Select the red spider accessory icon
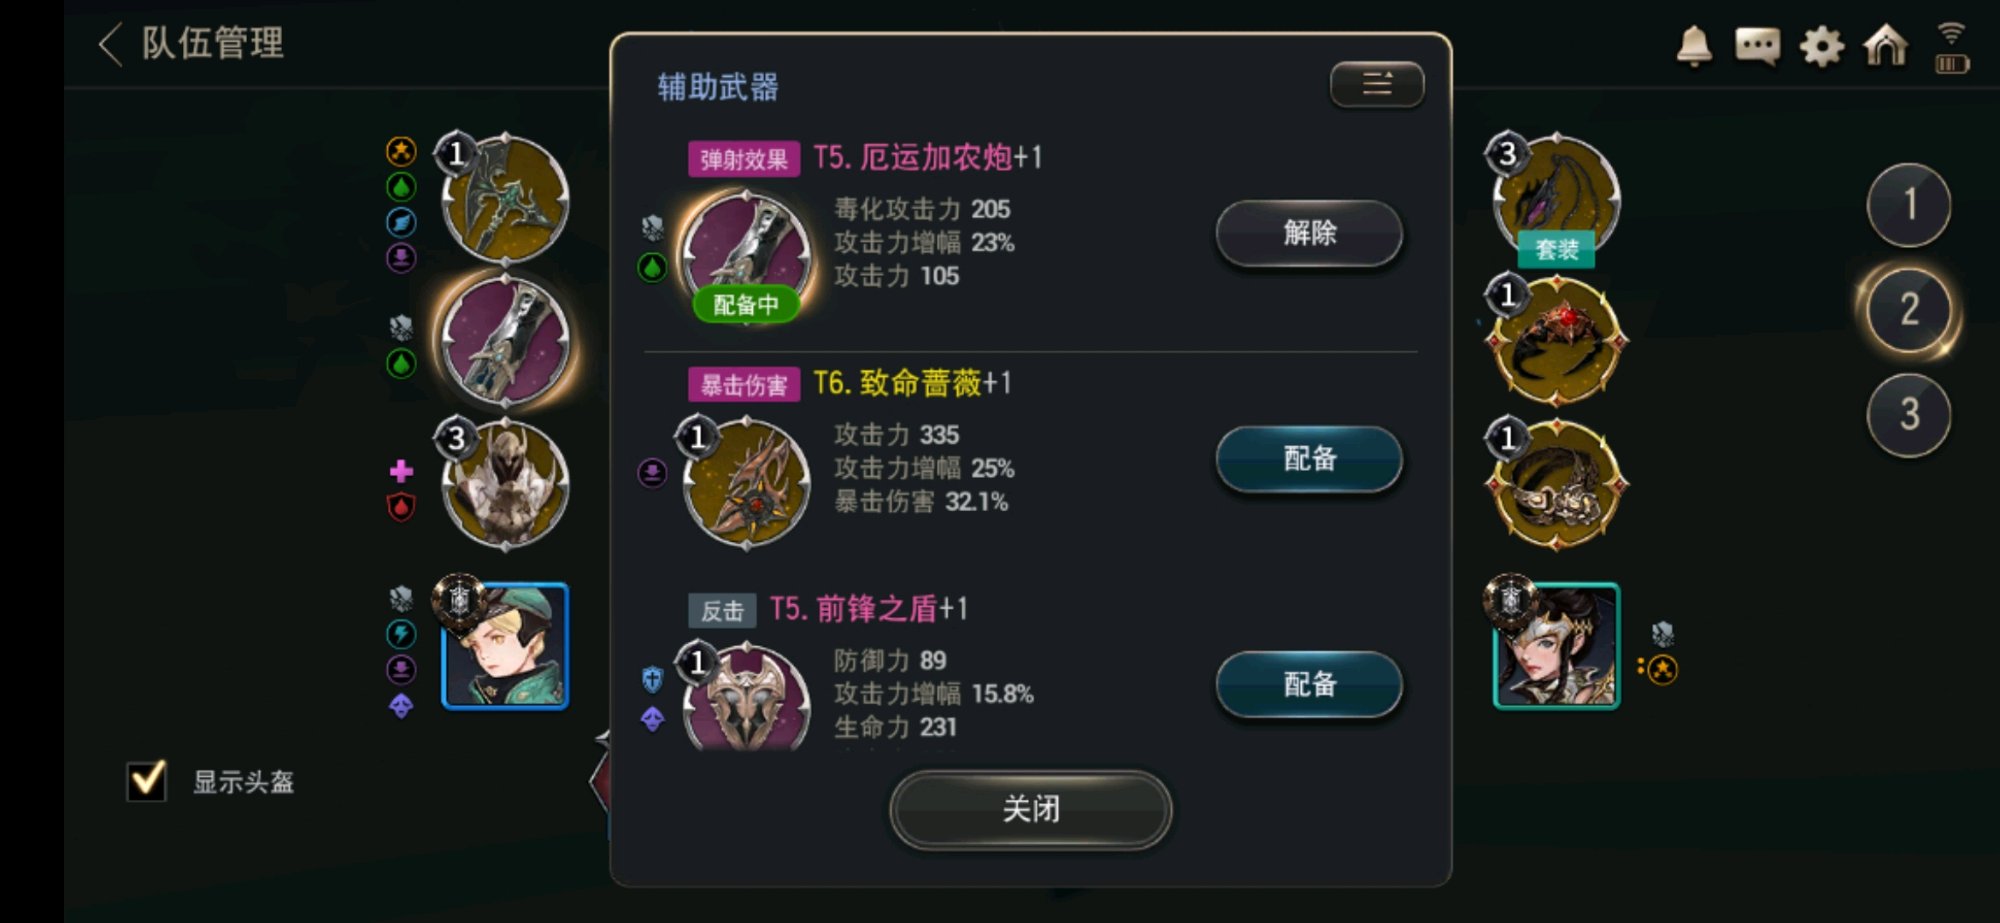Viewport: 2000px width, 923px height. pos(1556,341)
